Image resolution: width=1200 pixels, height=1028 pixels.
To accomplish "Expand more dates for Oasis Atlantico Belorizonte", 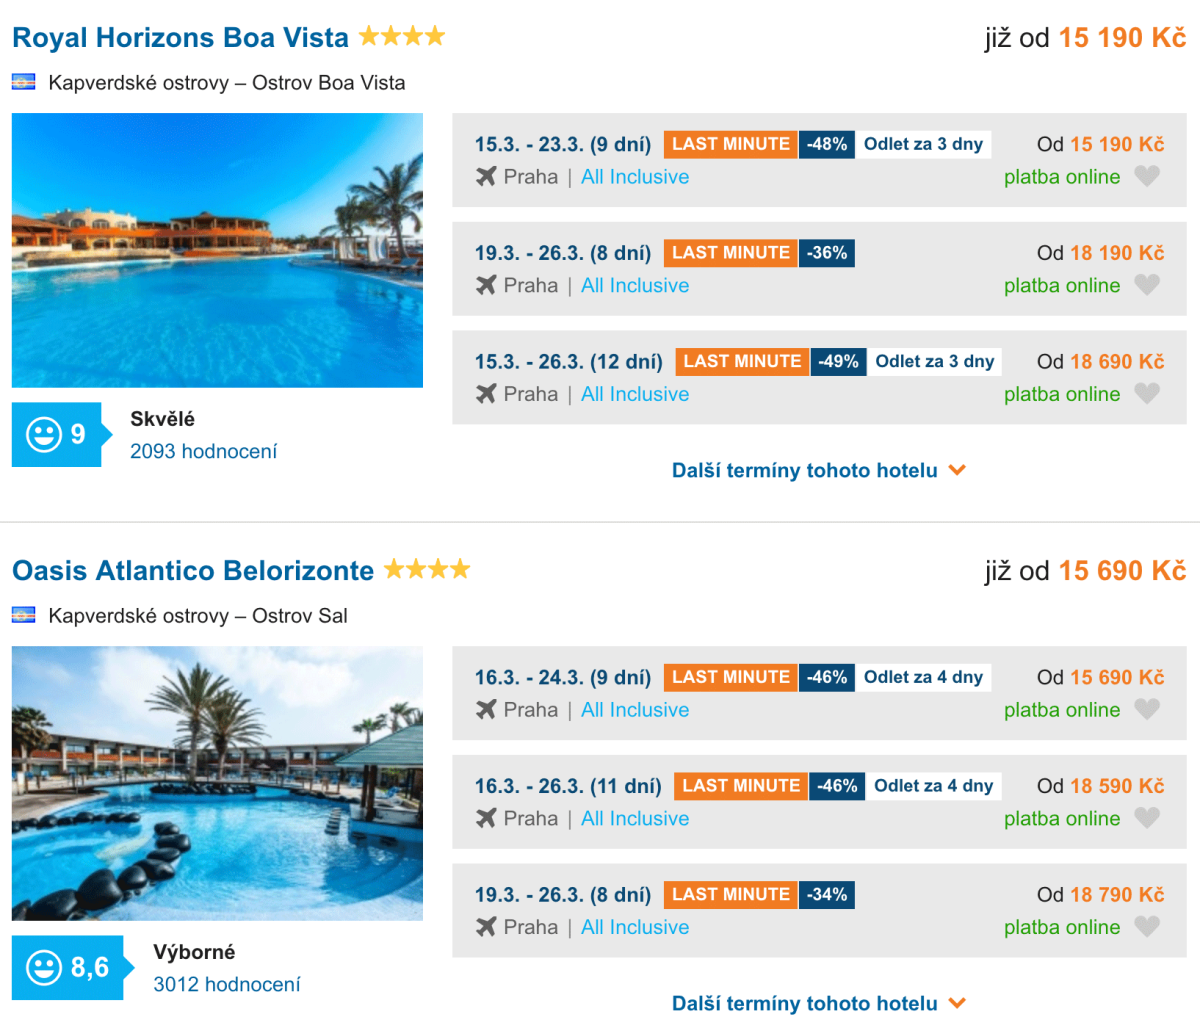I will click(x=818, y=1003).
